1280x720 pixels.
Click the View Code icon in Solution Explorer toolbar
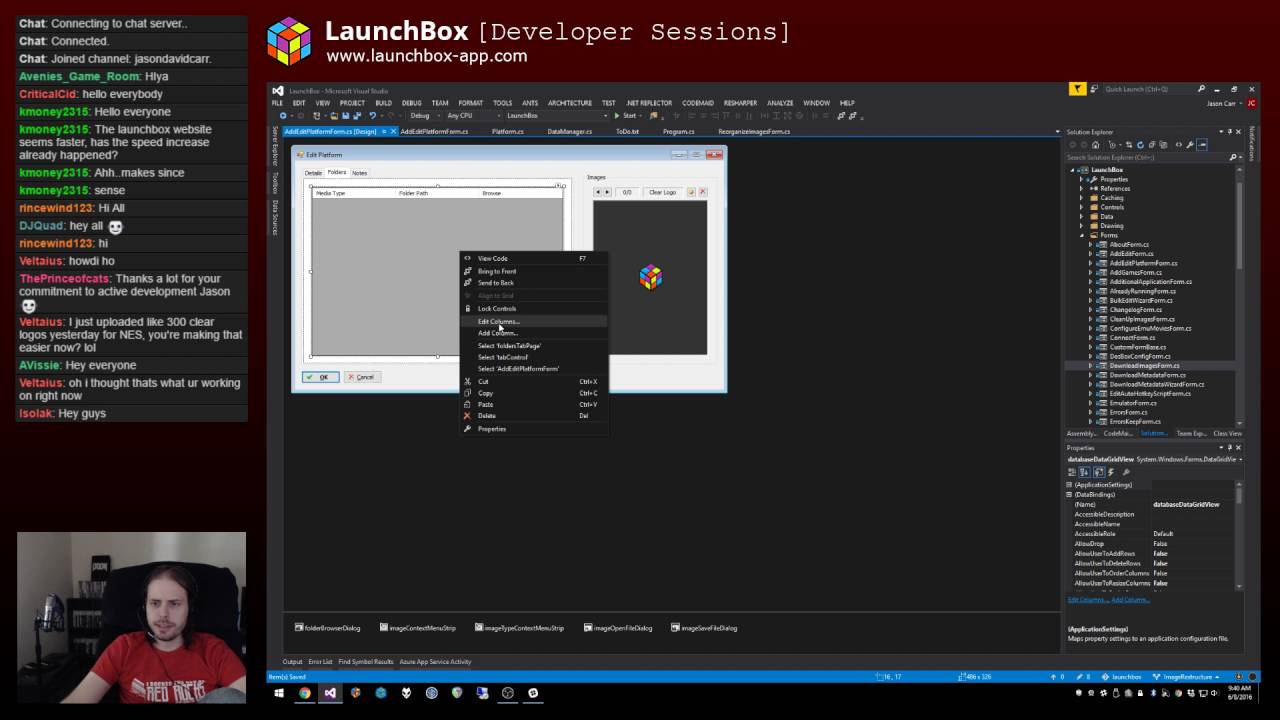coord(1178,145)
